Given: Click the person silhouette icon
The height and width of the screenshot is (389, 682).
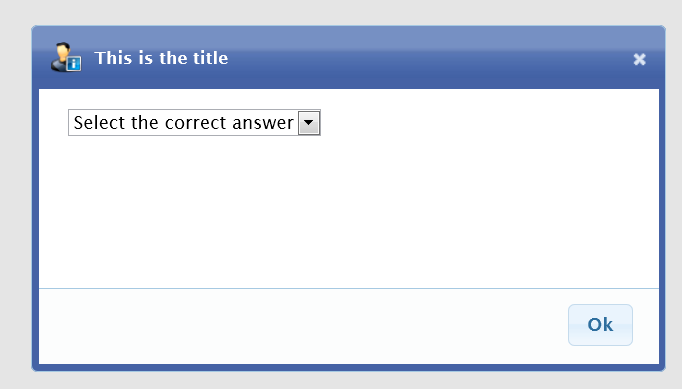Looking at the screenshot, I should pyautogui.click(x=60, y=56).
